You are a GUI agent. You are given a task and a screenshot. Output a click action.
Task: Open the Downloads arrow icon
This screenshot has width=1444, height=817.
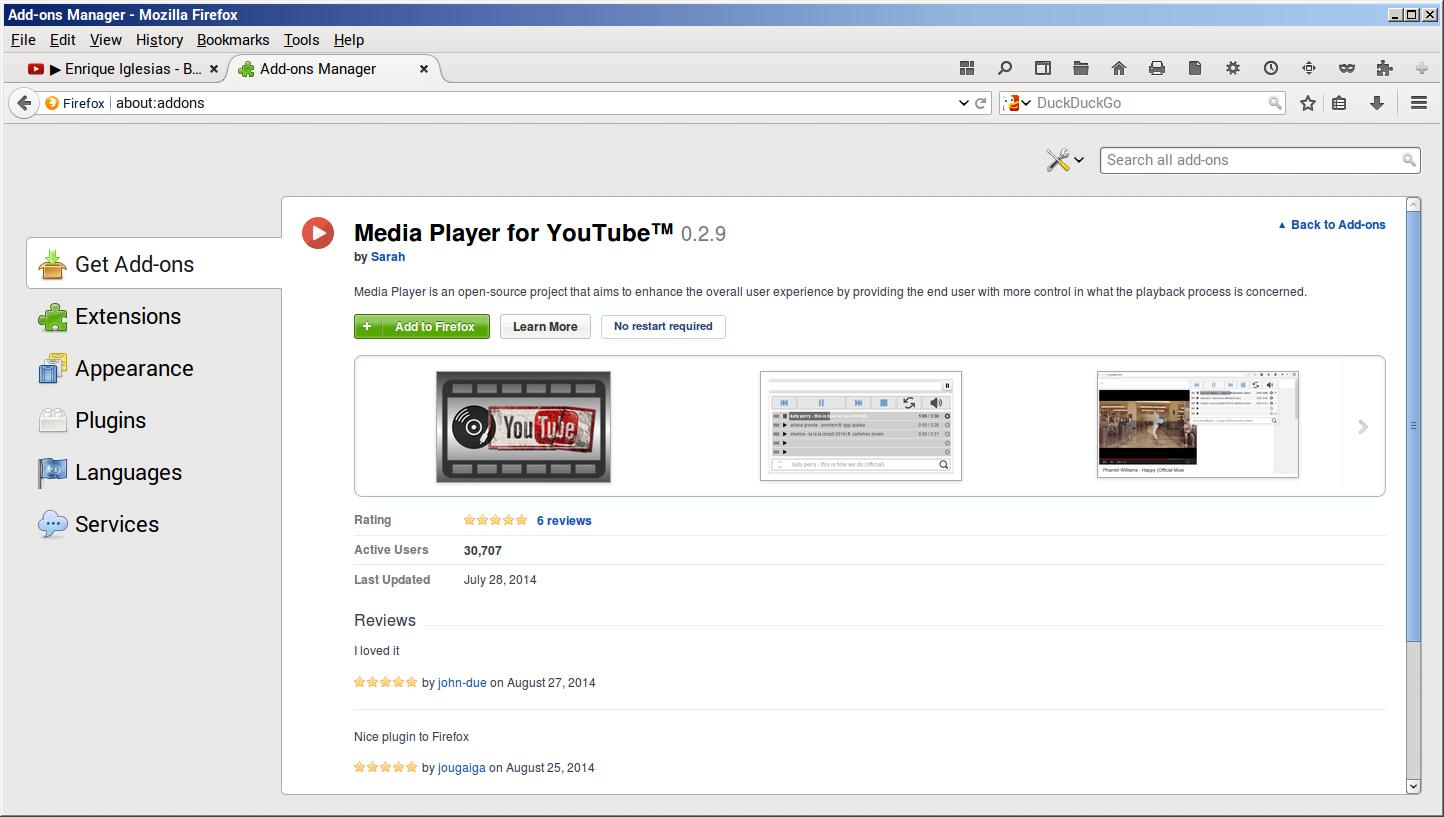click(x=1377, y=103)
